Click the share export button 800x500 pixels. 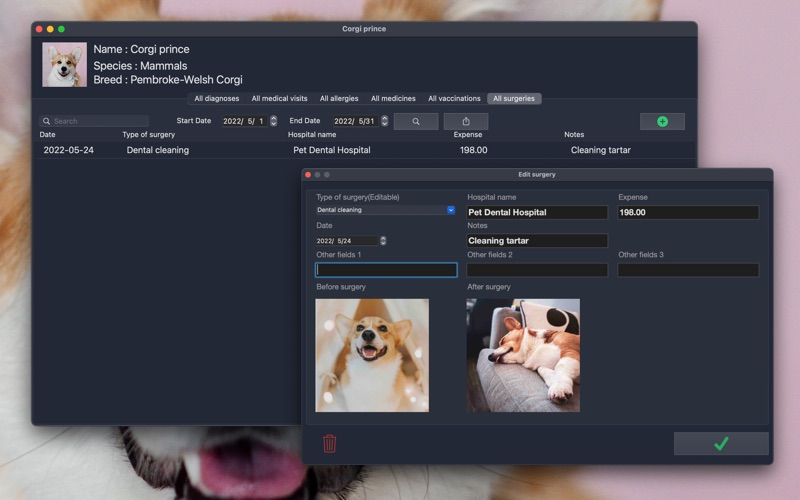pos(466,121)
